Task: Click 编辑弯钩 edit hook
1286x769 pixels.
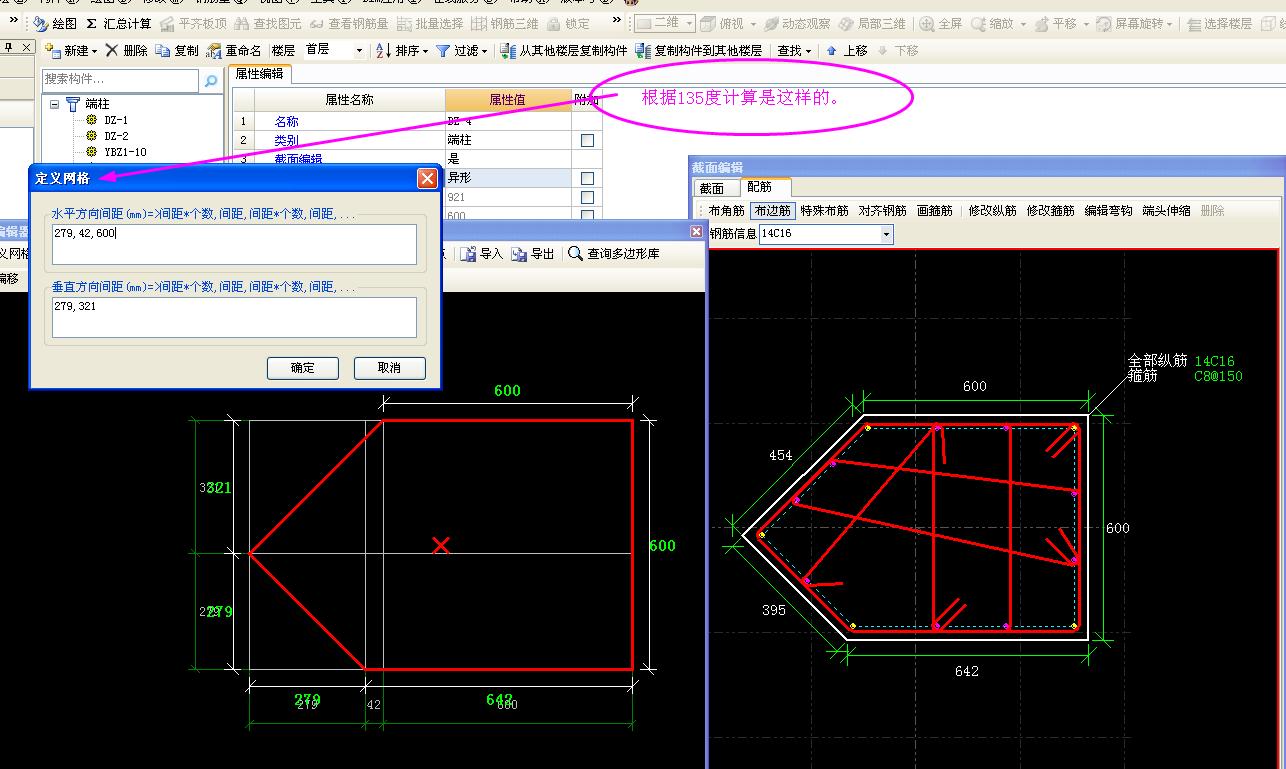Action: coord(1109,211)
